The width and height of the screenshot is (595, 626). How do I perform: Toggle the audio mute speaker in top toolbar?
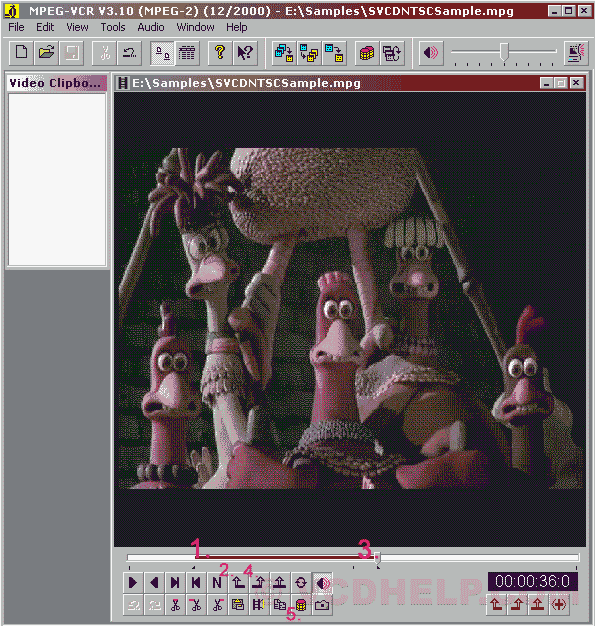pos(430,53)
